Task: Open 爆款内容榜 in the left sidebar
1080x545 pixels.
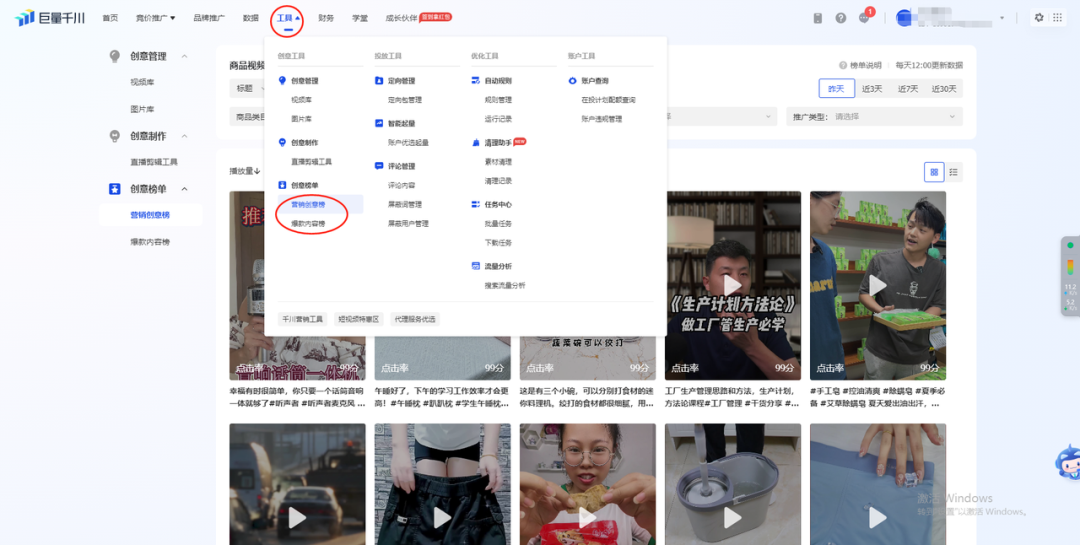Action: click(150, 242)
